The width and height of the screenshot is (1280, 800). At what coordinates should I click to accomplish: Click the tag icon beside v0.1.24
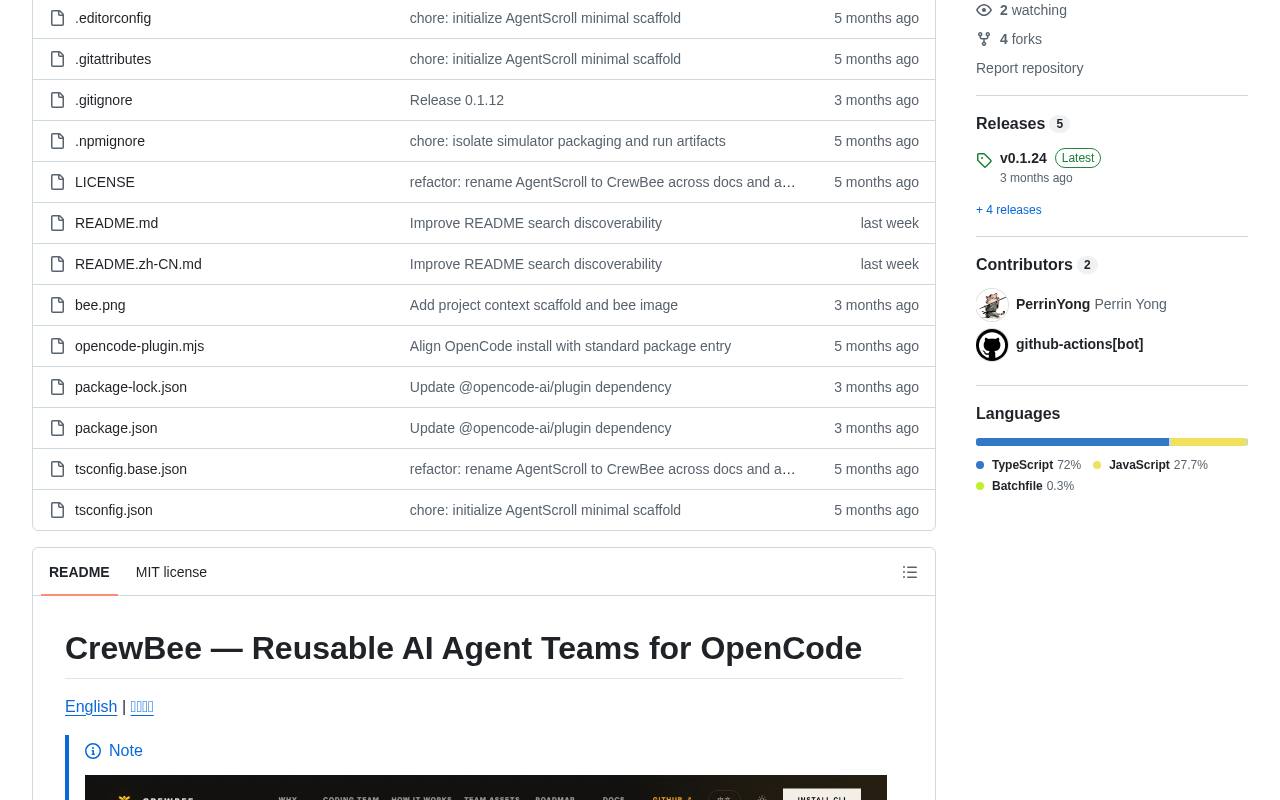[984, 160]
